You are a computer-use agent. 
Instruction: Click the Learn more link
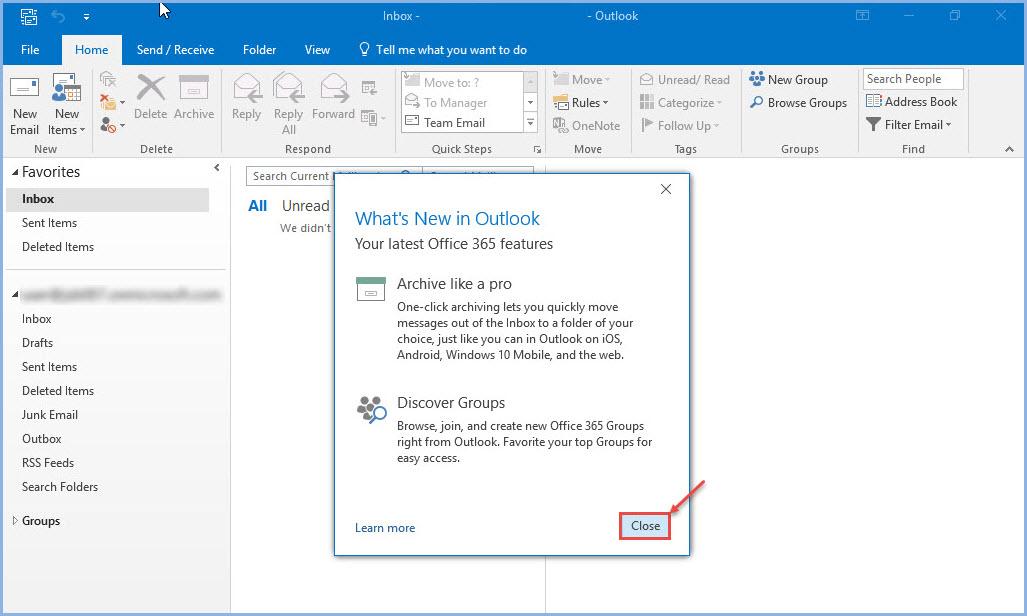tap(385, 528)
